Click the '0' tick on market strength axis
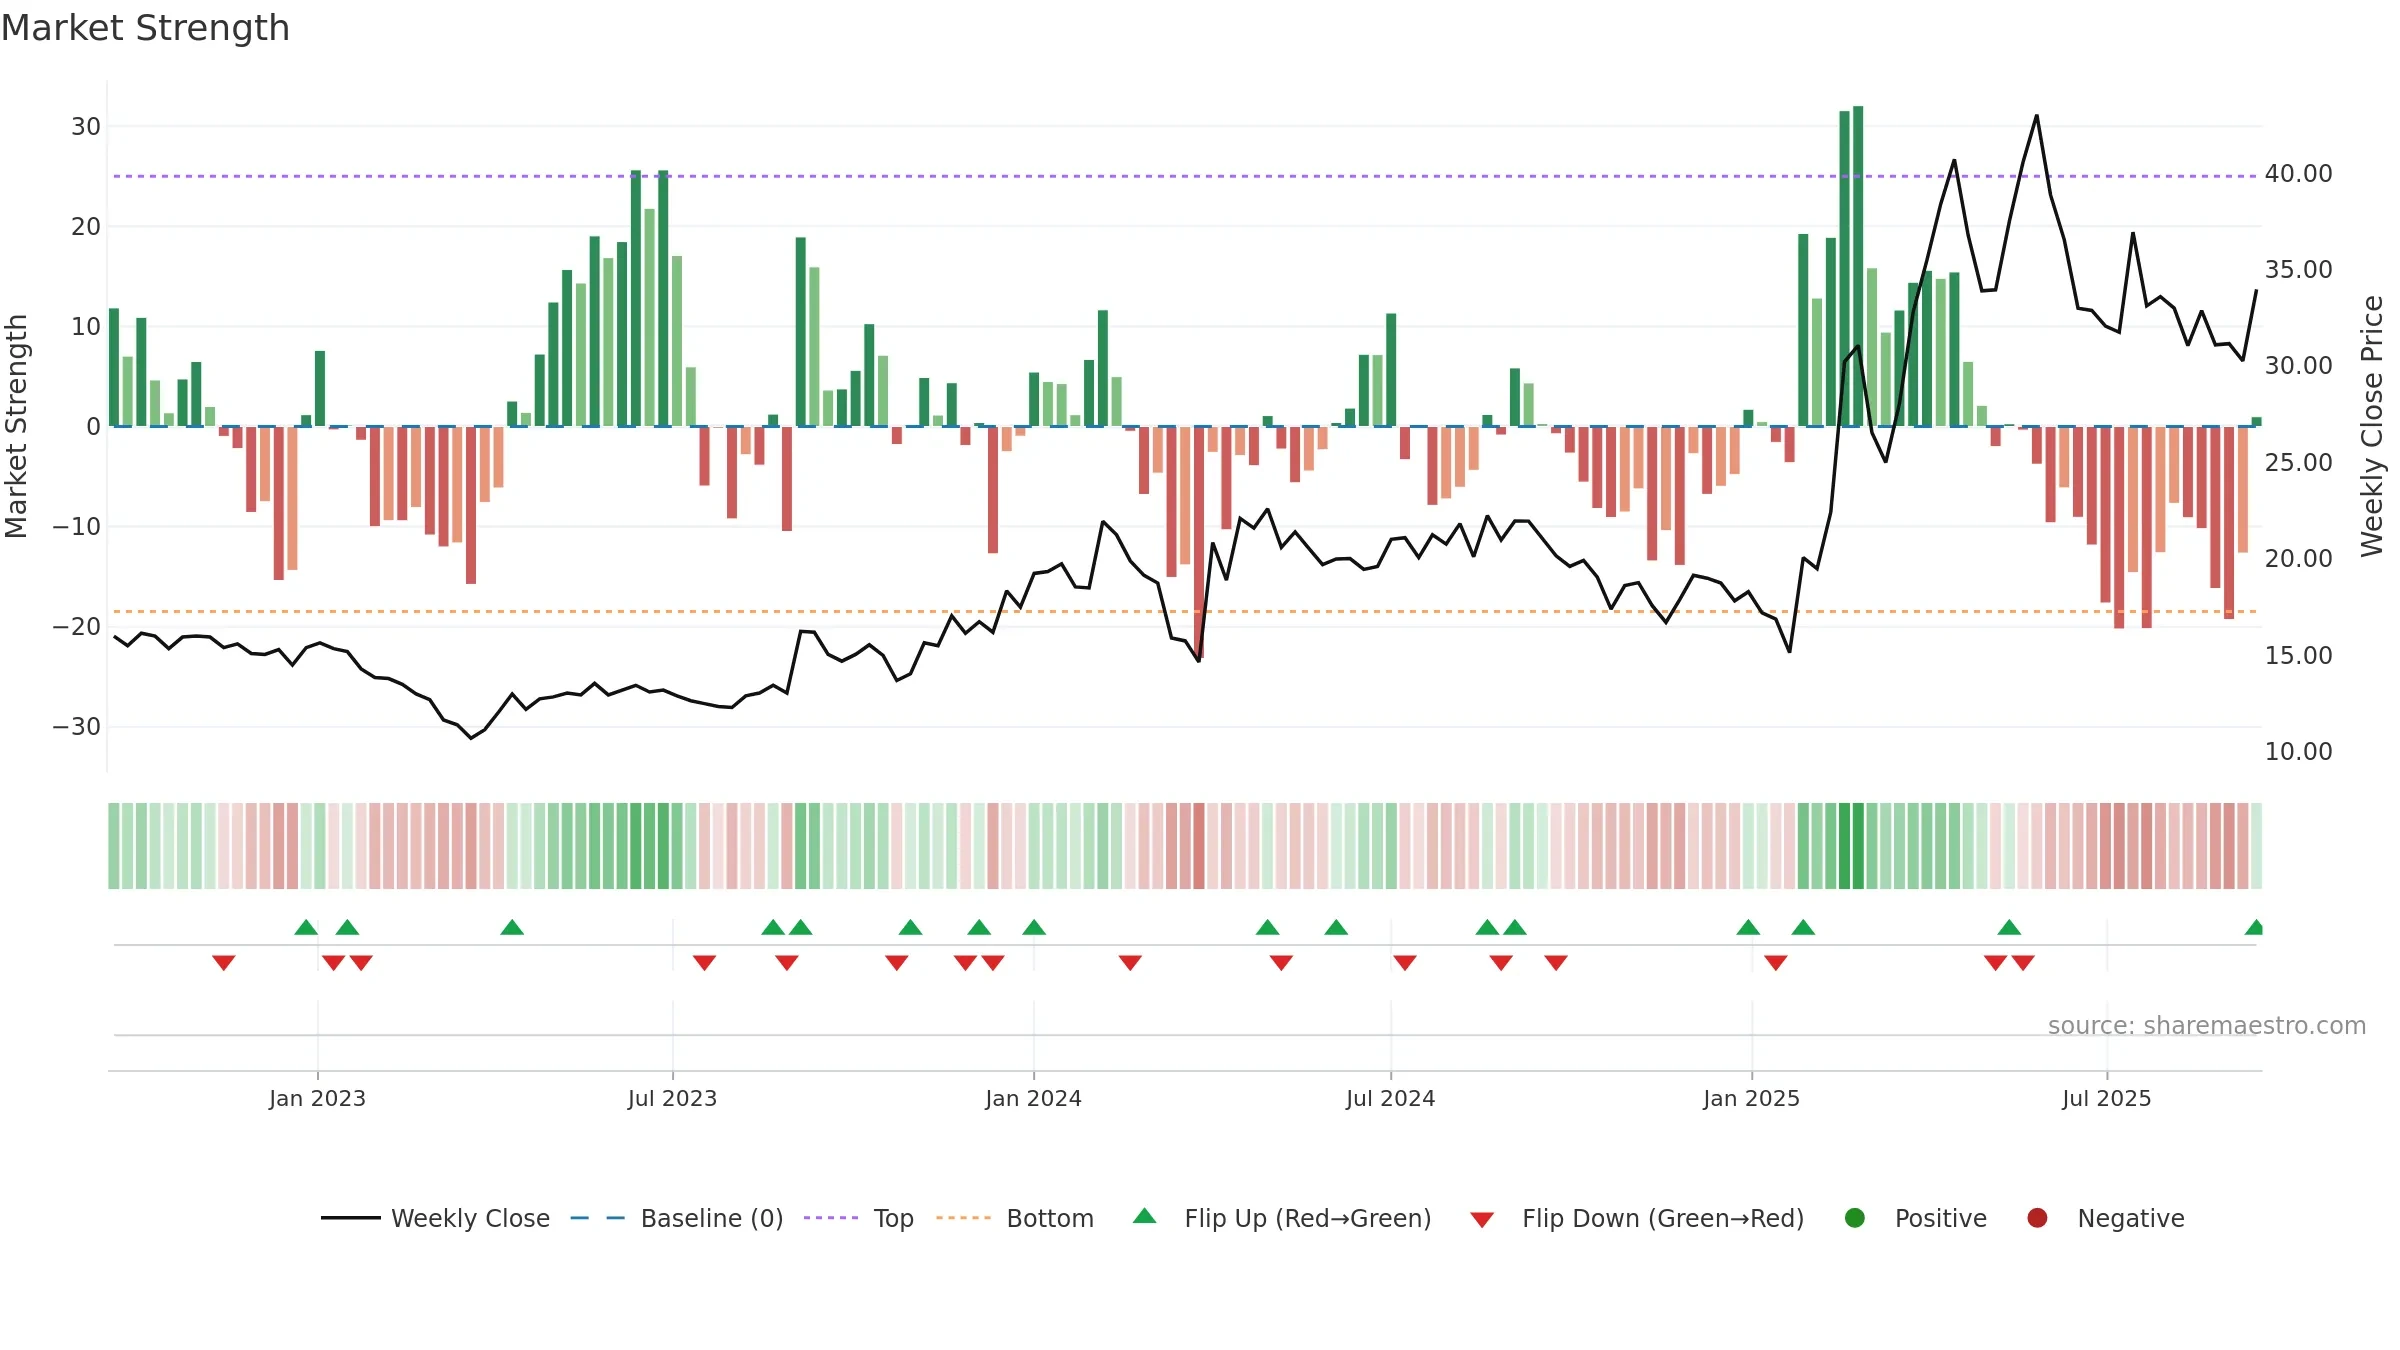 (93, 427)
